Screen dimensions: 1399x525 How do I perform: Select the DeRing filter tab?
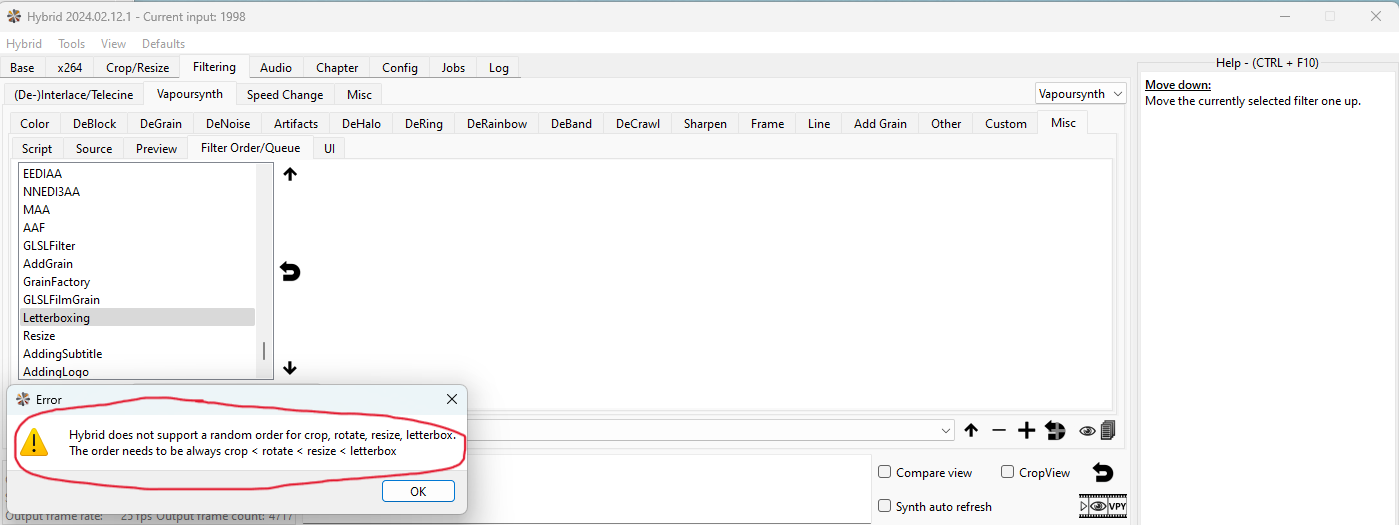click(424, 124)
